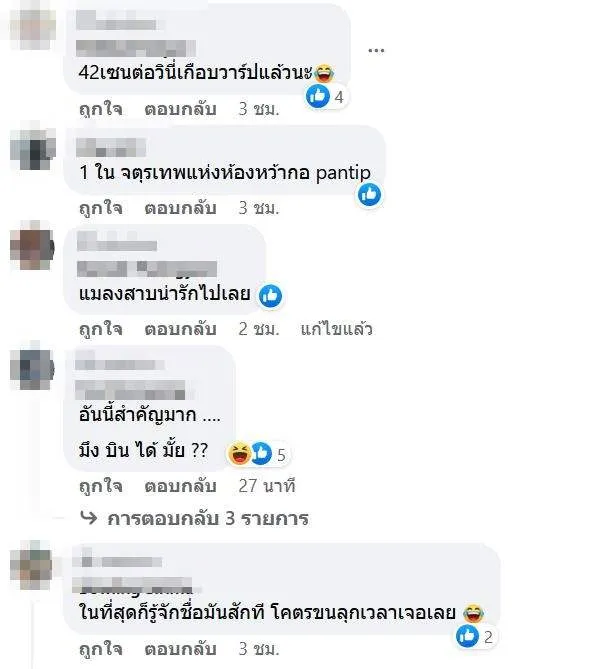Open blurred avatar of the last commenter
The width and height of the screenshot is (615, 669).
(x=33, y=565)
